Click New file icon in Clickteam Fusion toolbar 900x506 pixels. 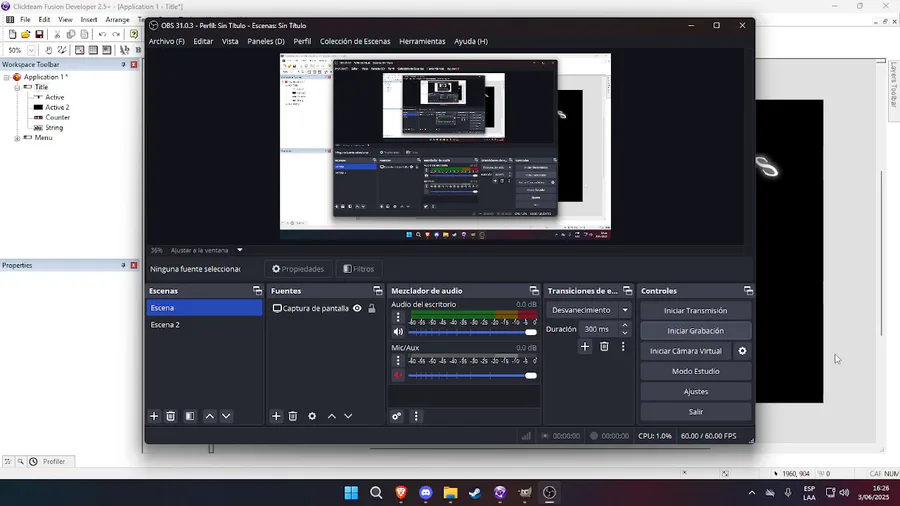click(x=12, y=34)
